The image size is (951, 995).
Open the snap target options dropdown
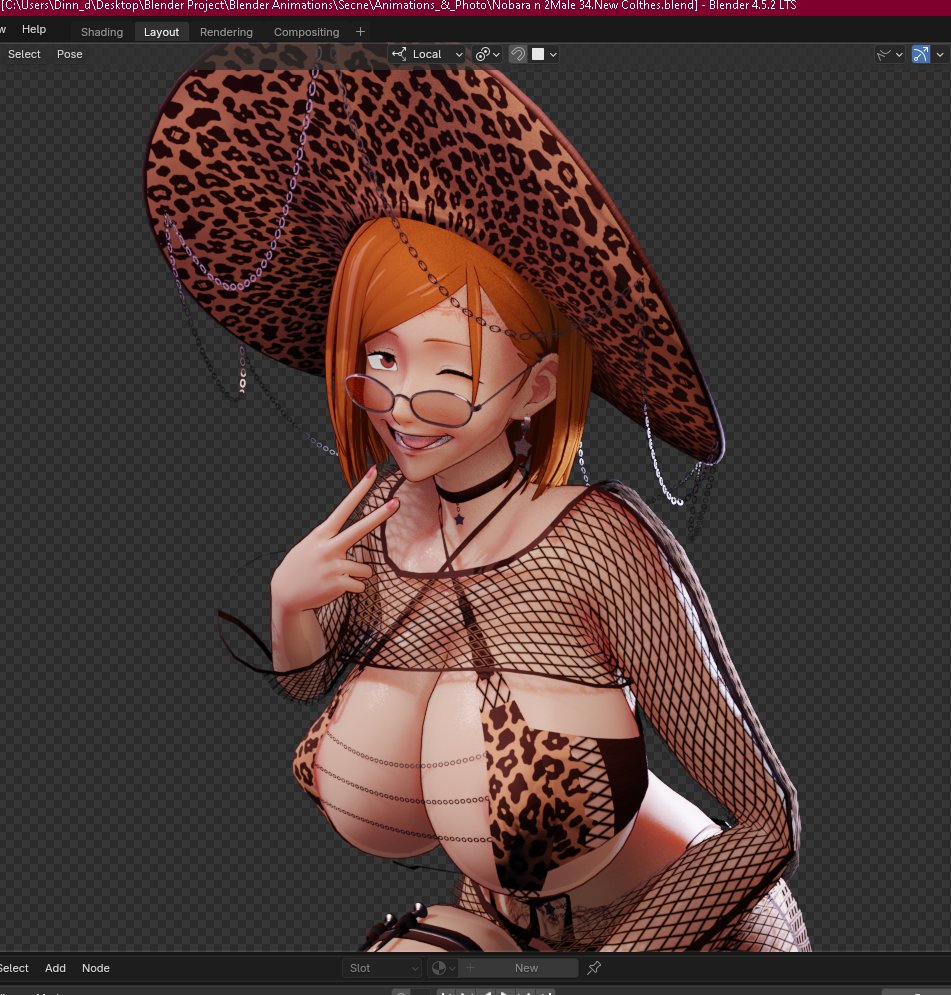(x=544, y=54)
